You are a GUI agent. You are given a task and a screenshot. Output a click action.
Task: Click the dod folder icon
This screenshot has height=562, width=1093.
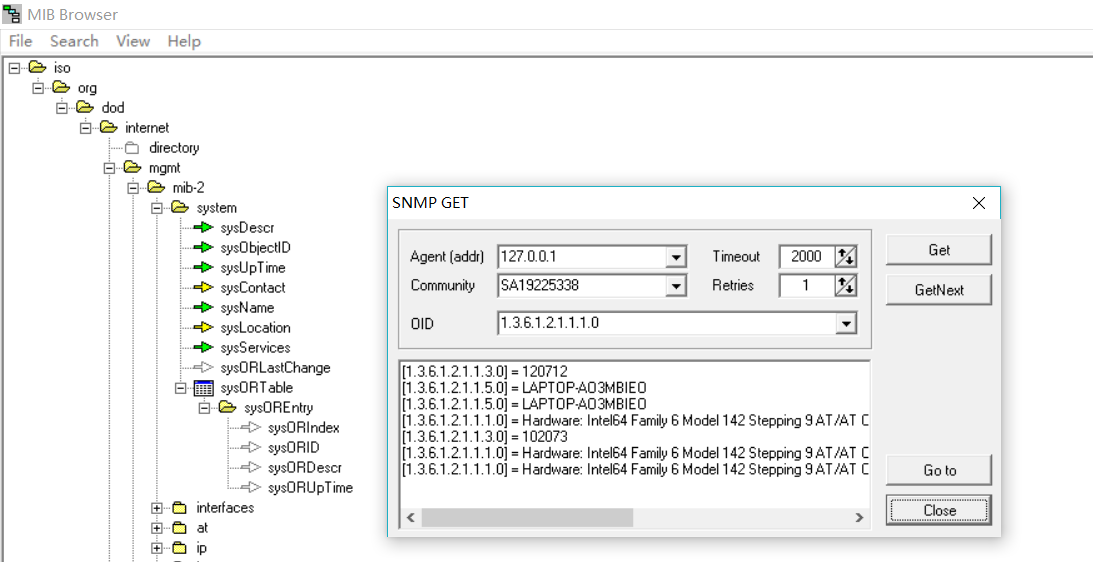click(85, 107)
